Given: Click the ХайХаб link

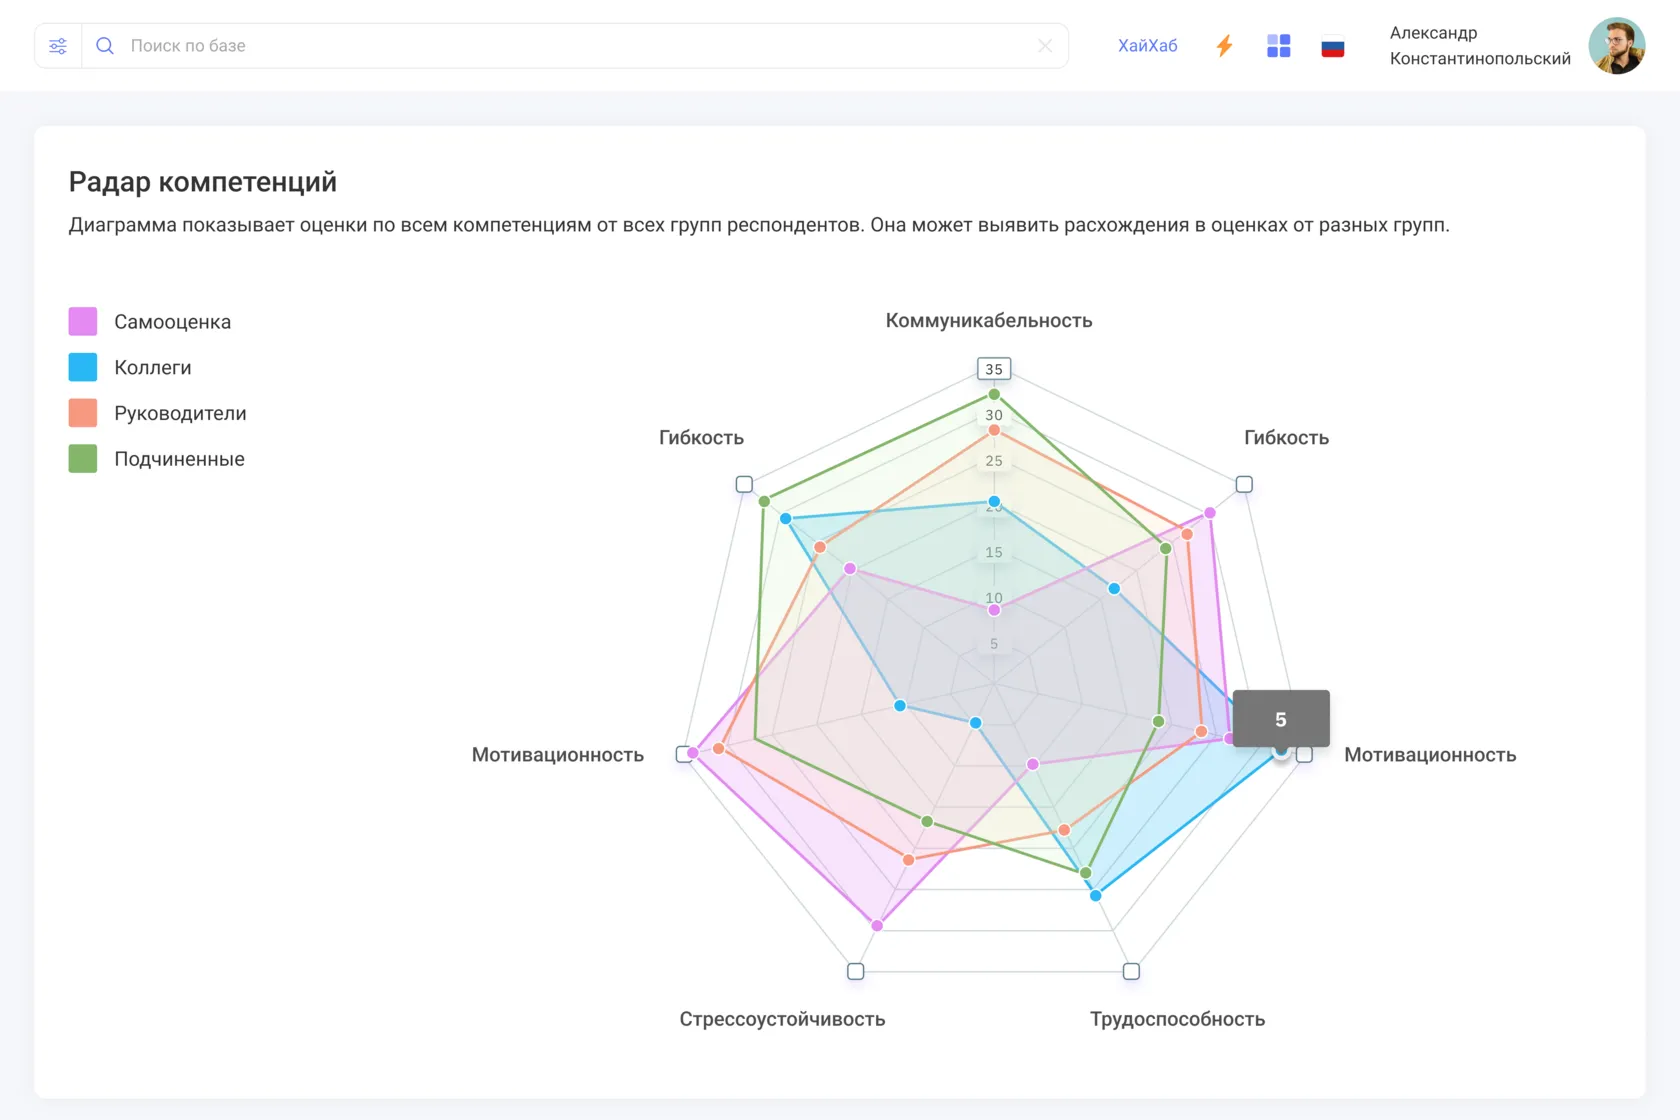Looking at the screenshot, I should [x=1147, y=46].
